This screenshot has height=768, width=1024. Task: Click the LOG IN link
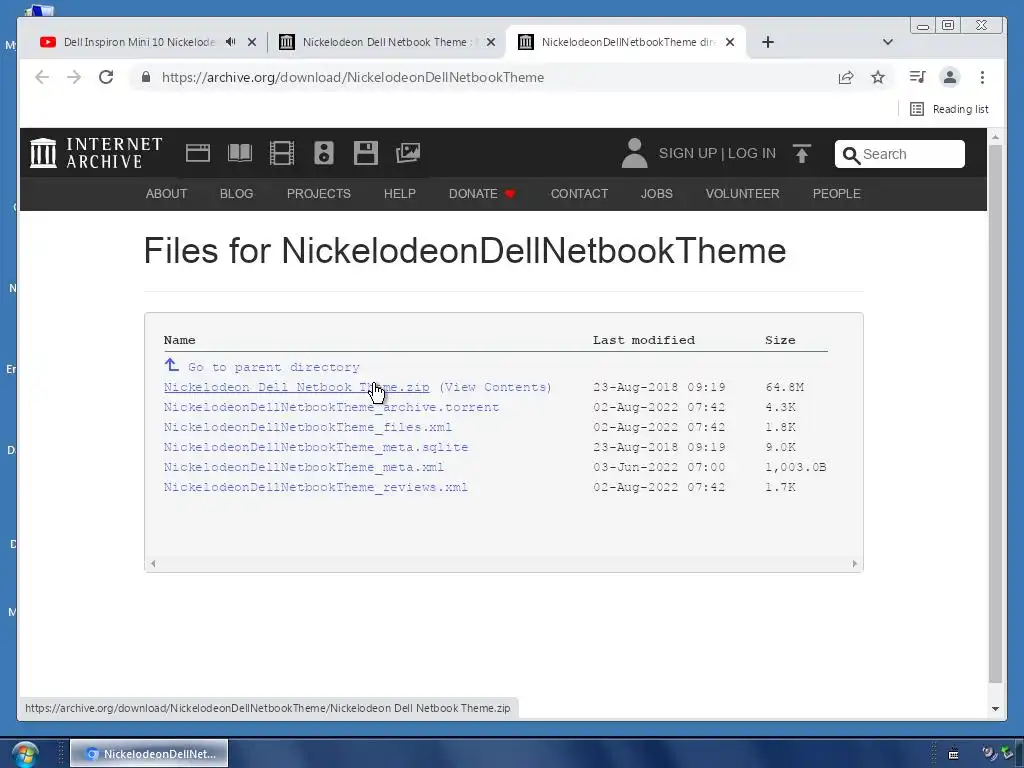752,153
